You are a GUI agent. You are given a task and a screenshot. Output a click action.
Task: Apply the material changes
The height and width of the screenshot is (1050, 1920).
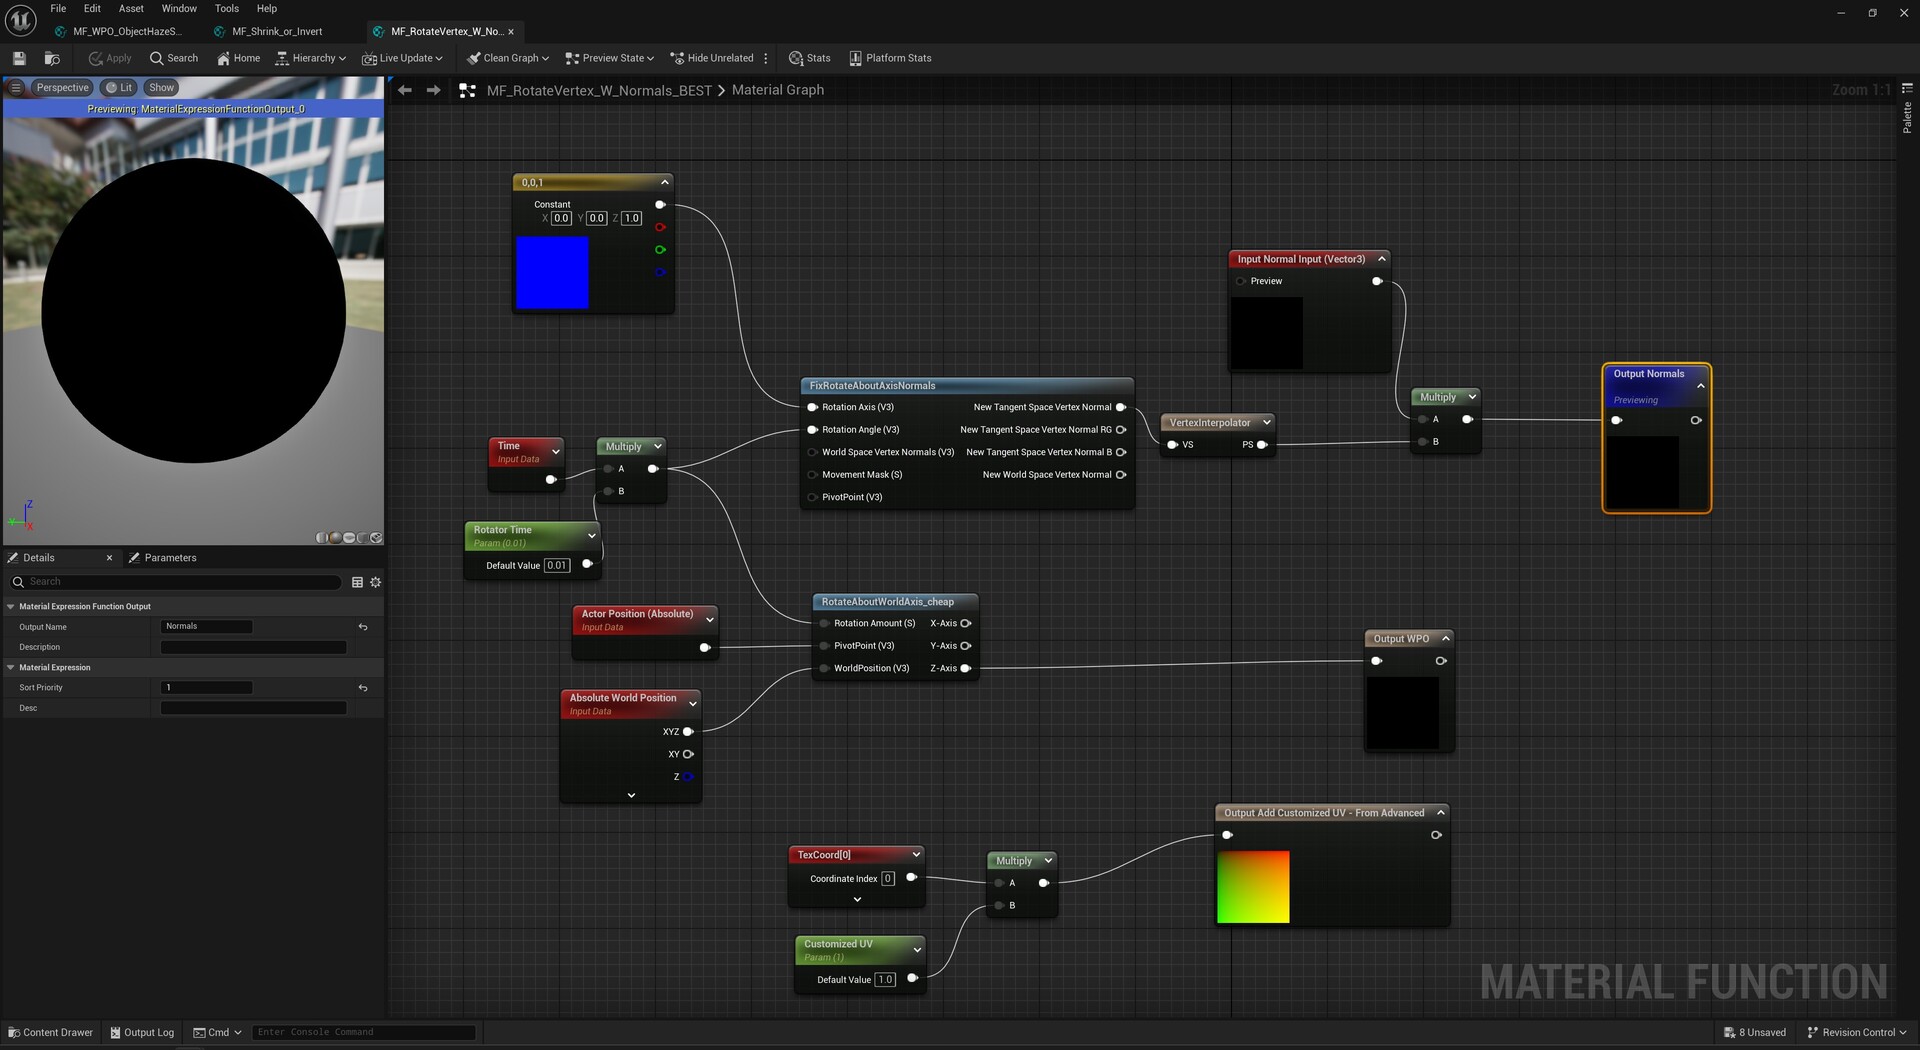[x=109, y=58]
